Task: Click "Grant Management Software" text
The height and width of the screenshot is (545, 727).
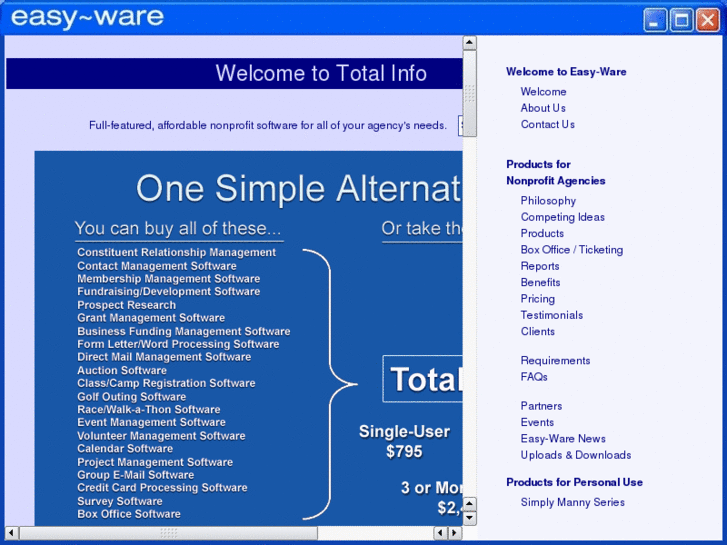Action: tap(151, 318)
